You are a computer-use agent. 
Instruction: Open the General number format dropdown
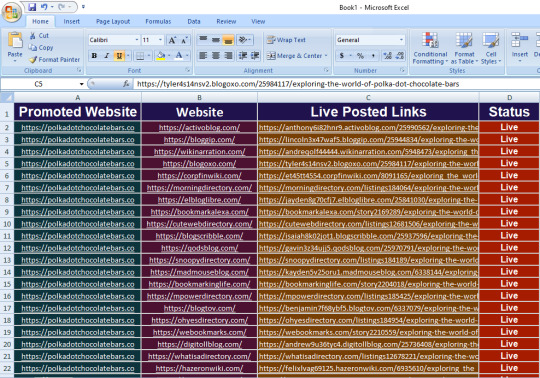coord(401,40)
